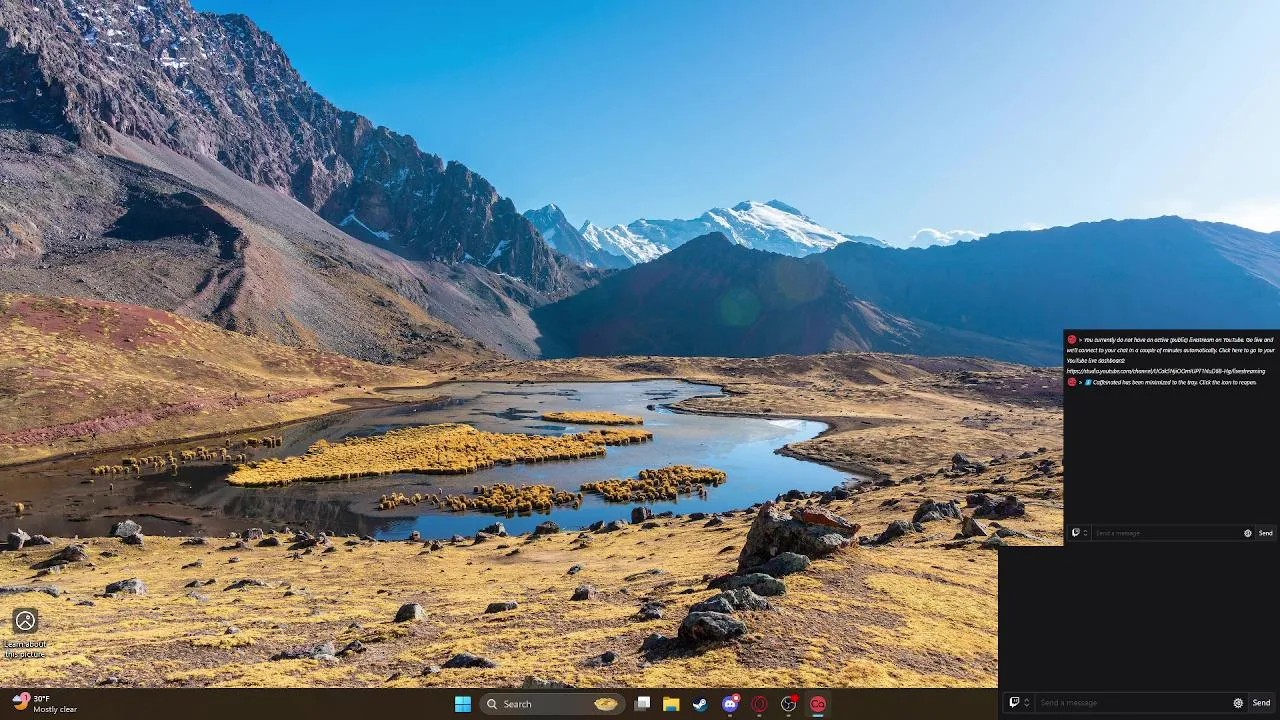Open the weather widget showing Mostly clear
This screenshot has width=1280, height=720.
45,704
